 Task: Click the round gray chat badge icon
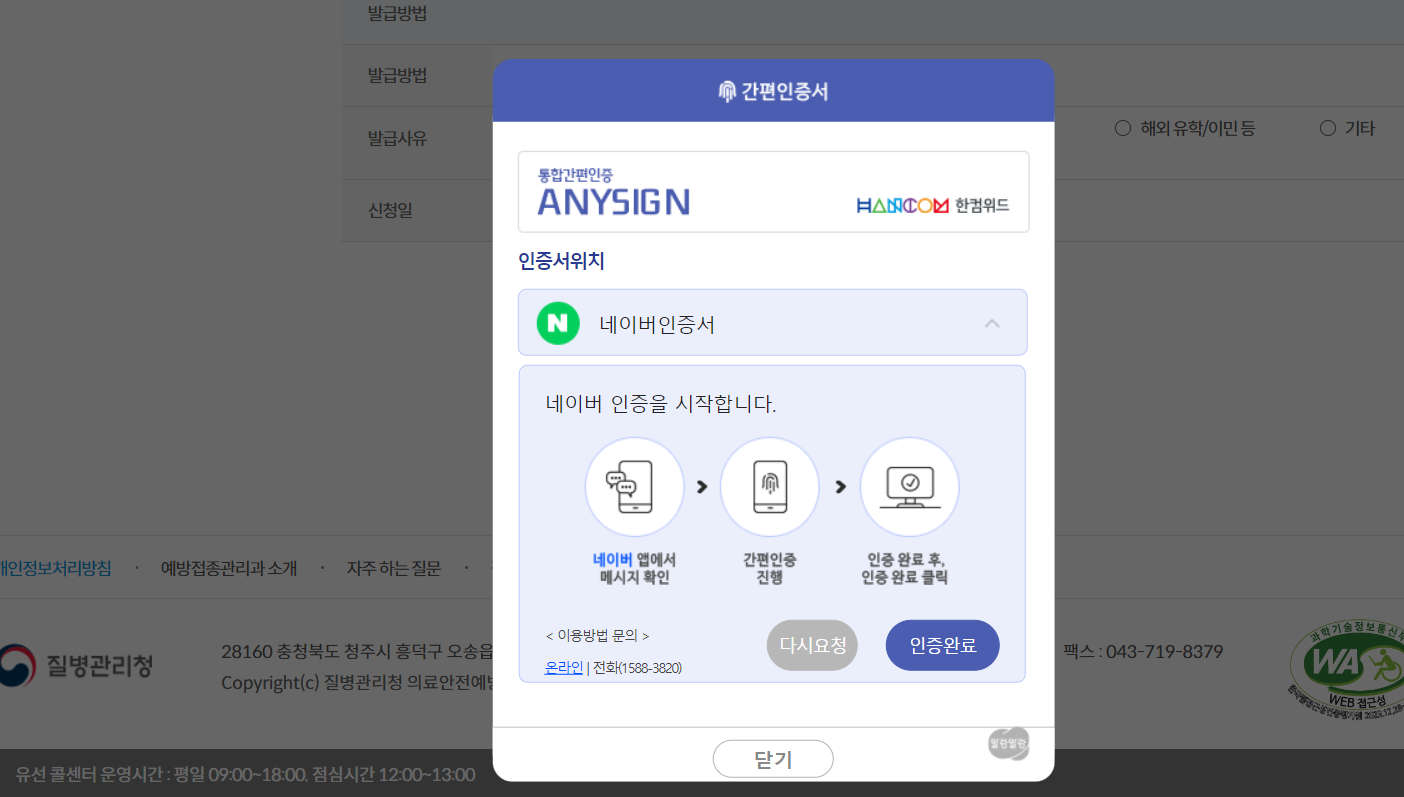click(1009, 744)
